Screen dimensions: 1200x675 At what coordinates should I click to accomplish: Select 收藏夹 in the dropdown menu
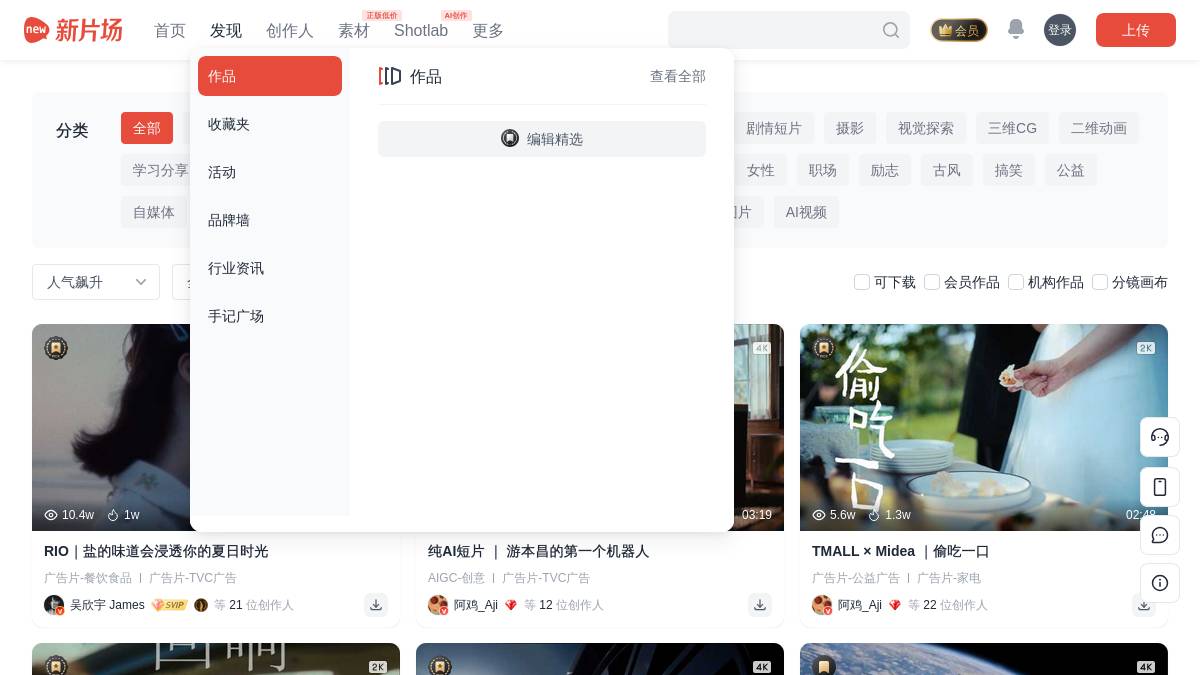pyautogui.click(x=270, y=124)
